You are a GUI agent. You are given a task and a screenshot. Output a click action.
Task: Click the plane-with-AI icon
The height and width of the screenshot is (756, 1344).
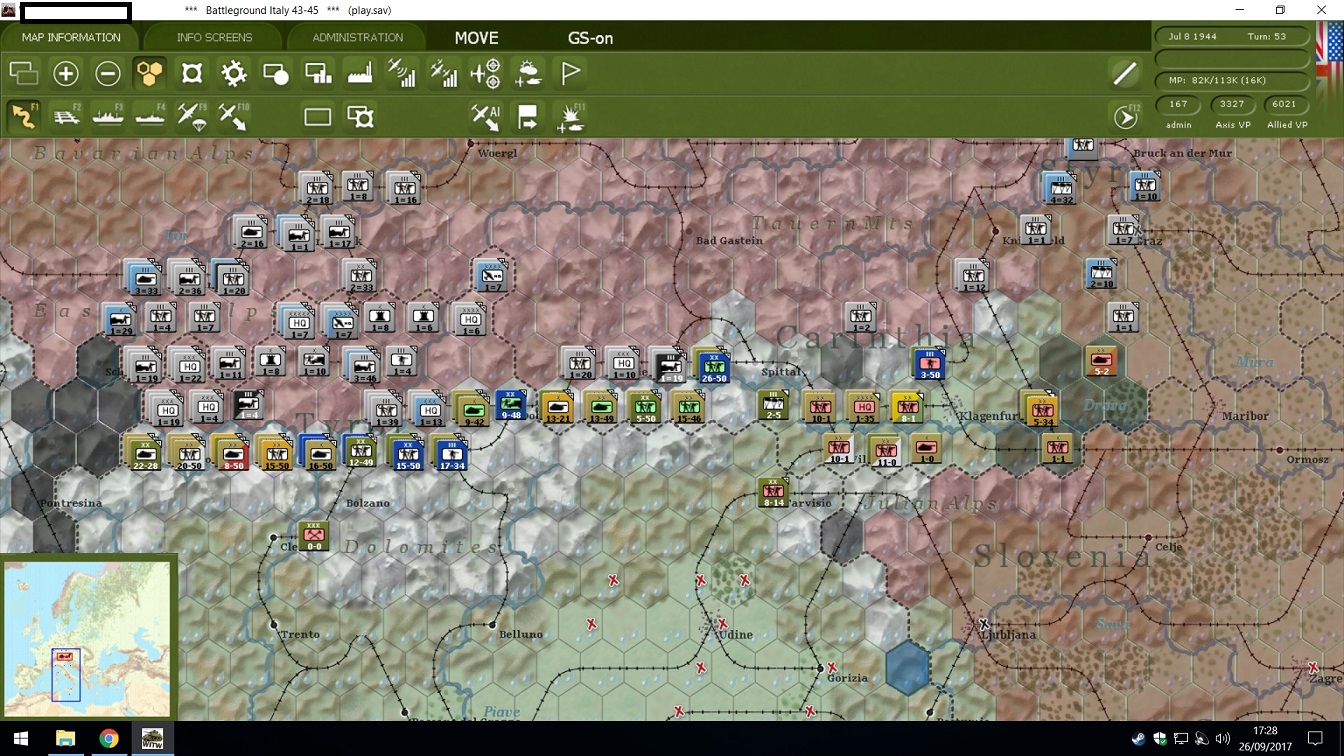click(x=486, y=117)
